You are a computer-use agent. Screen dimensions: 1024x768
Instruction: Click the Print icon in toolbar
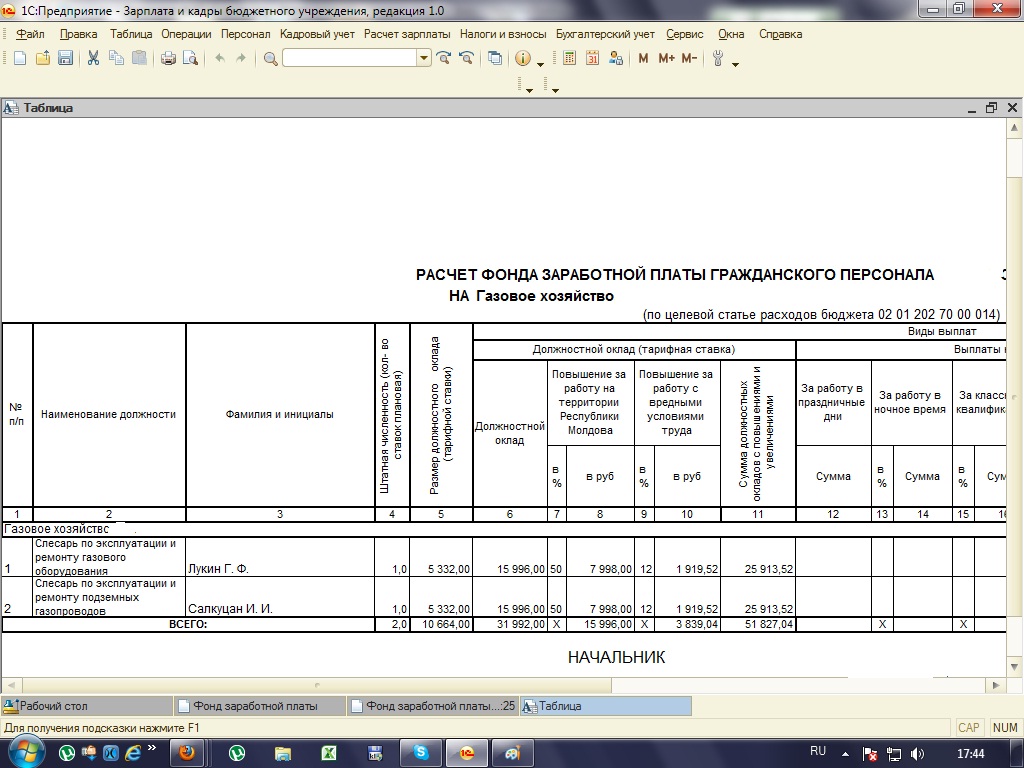pyautogui.click(x=168, y=58)
